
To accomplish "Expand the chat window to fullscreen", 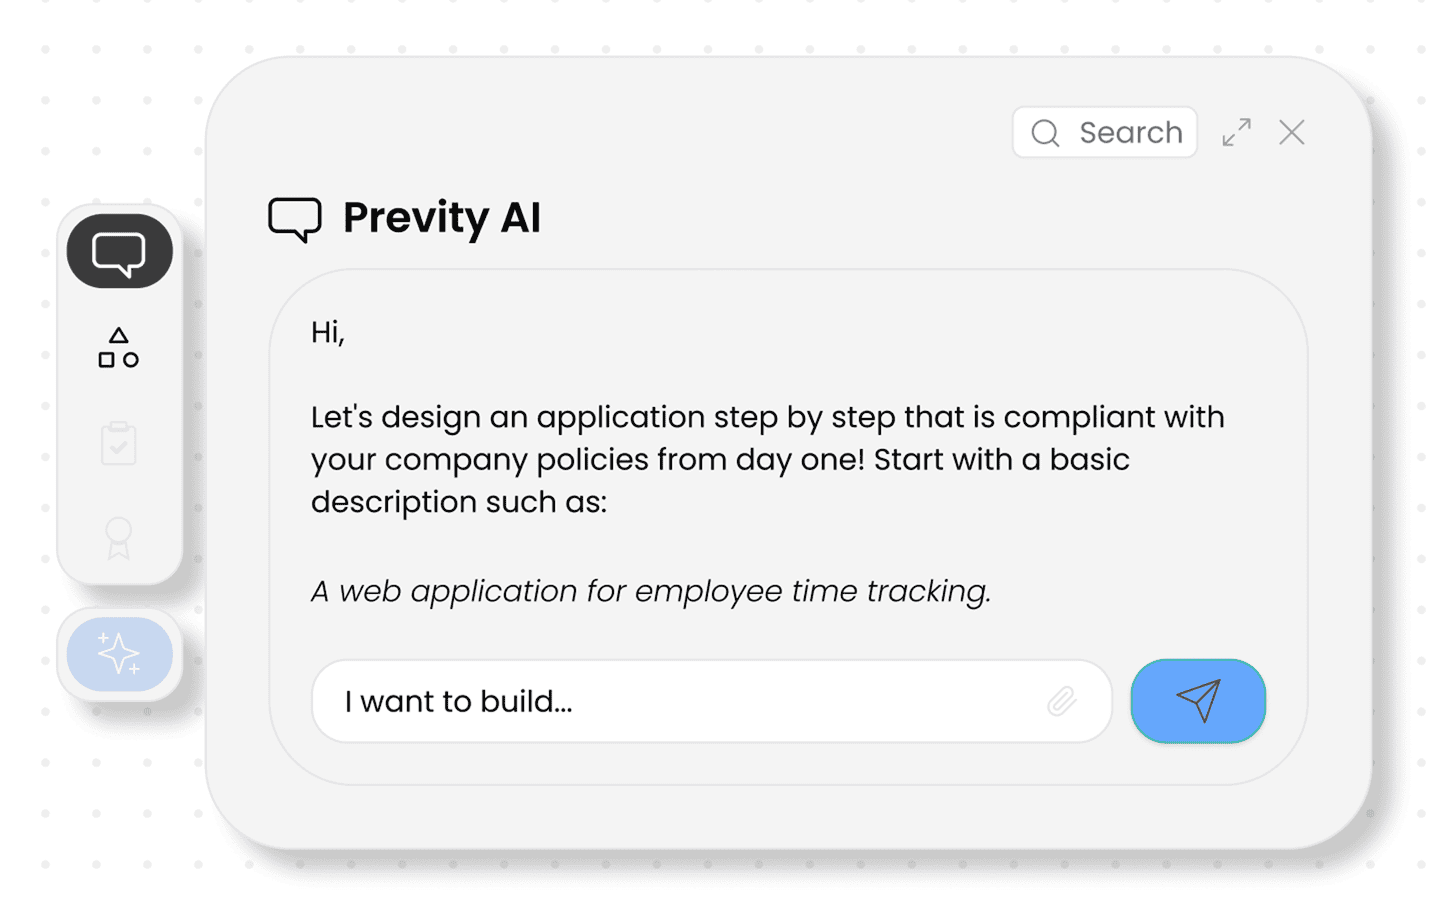I will point(1236,132).
